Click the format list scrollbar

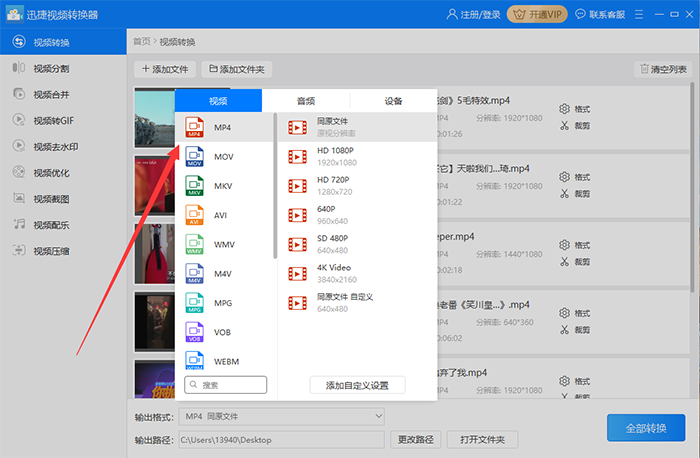pos(275,186)
